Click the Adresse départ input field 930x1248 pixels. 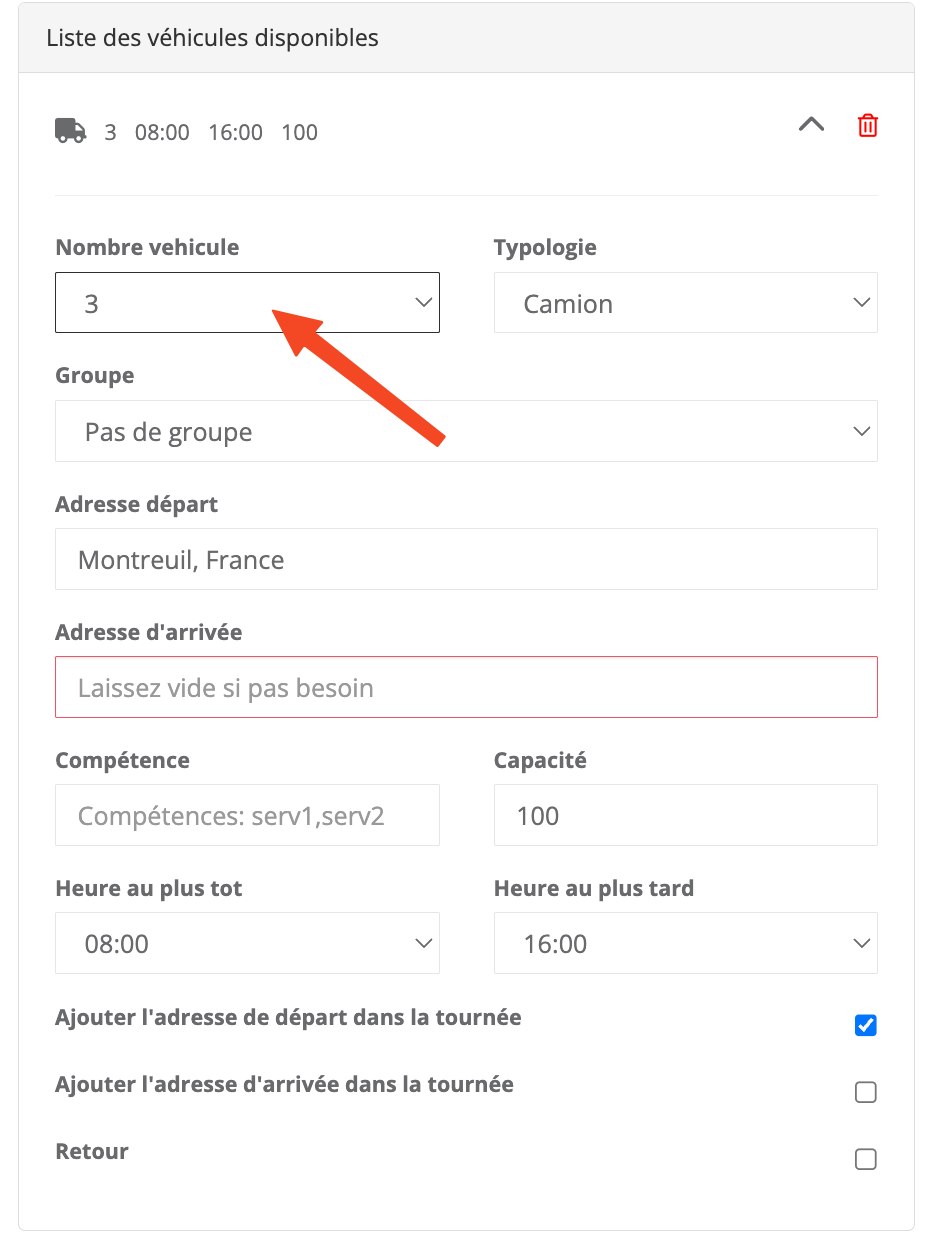[466, 560]
